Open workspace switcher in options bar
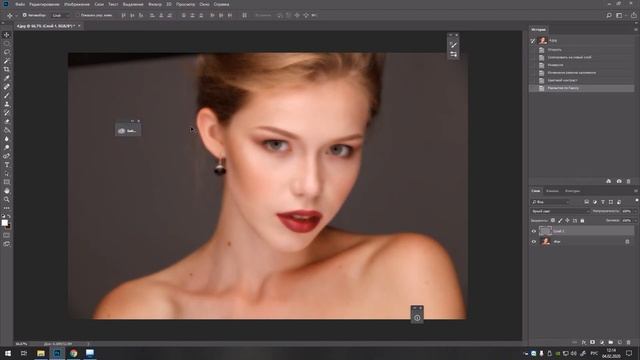 click(620, 15)
